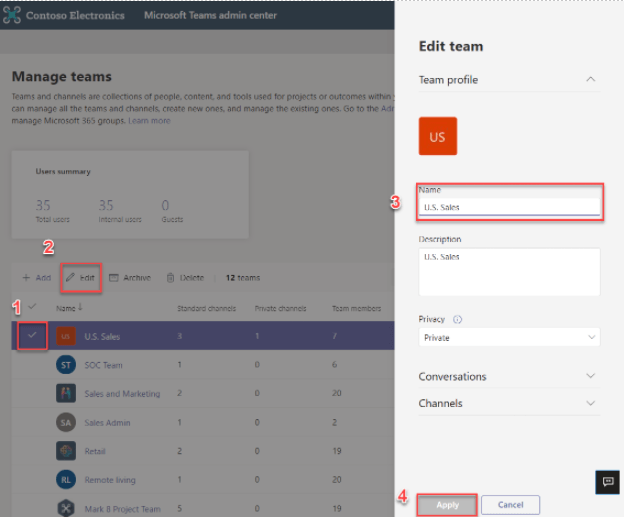Click the Standard channels column header
This screenshot has height=517, width=624.
pos(207,308)
